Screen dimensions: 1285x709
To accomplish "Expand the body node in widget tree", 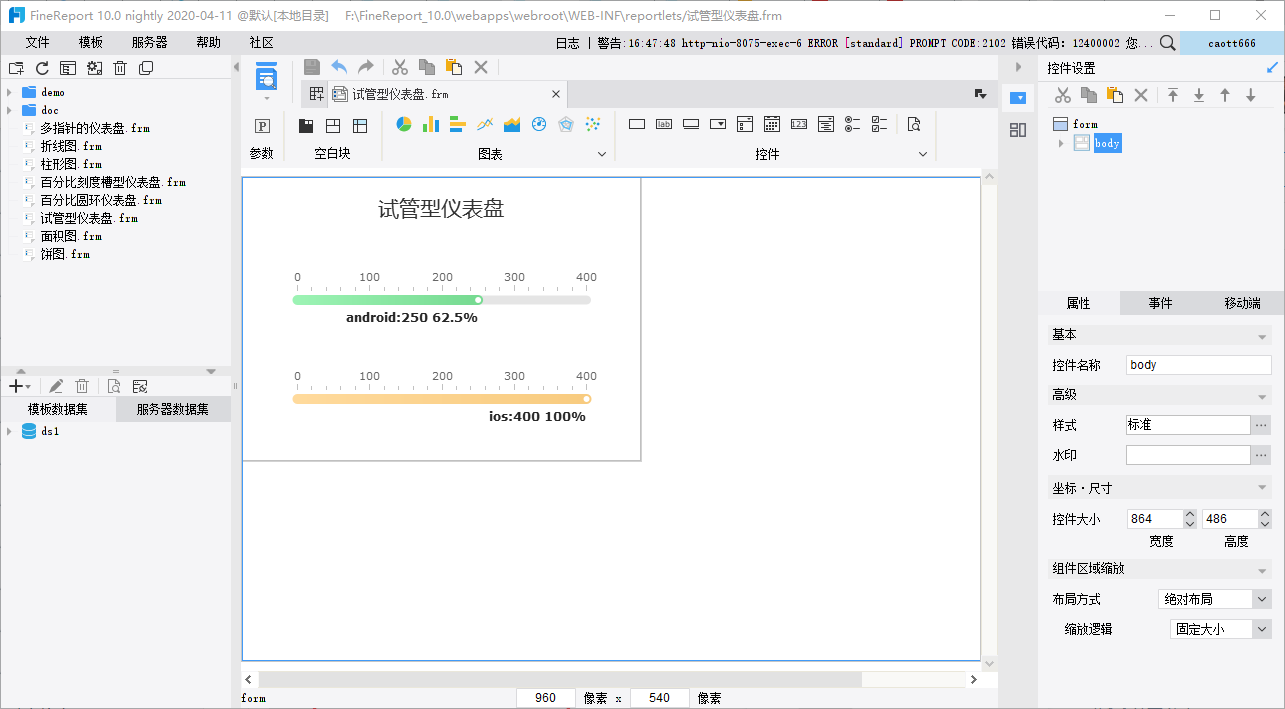I will (x=1061, y=144).
